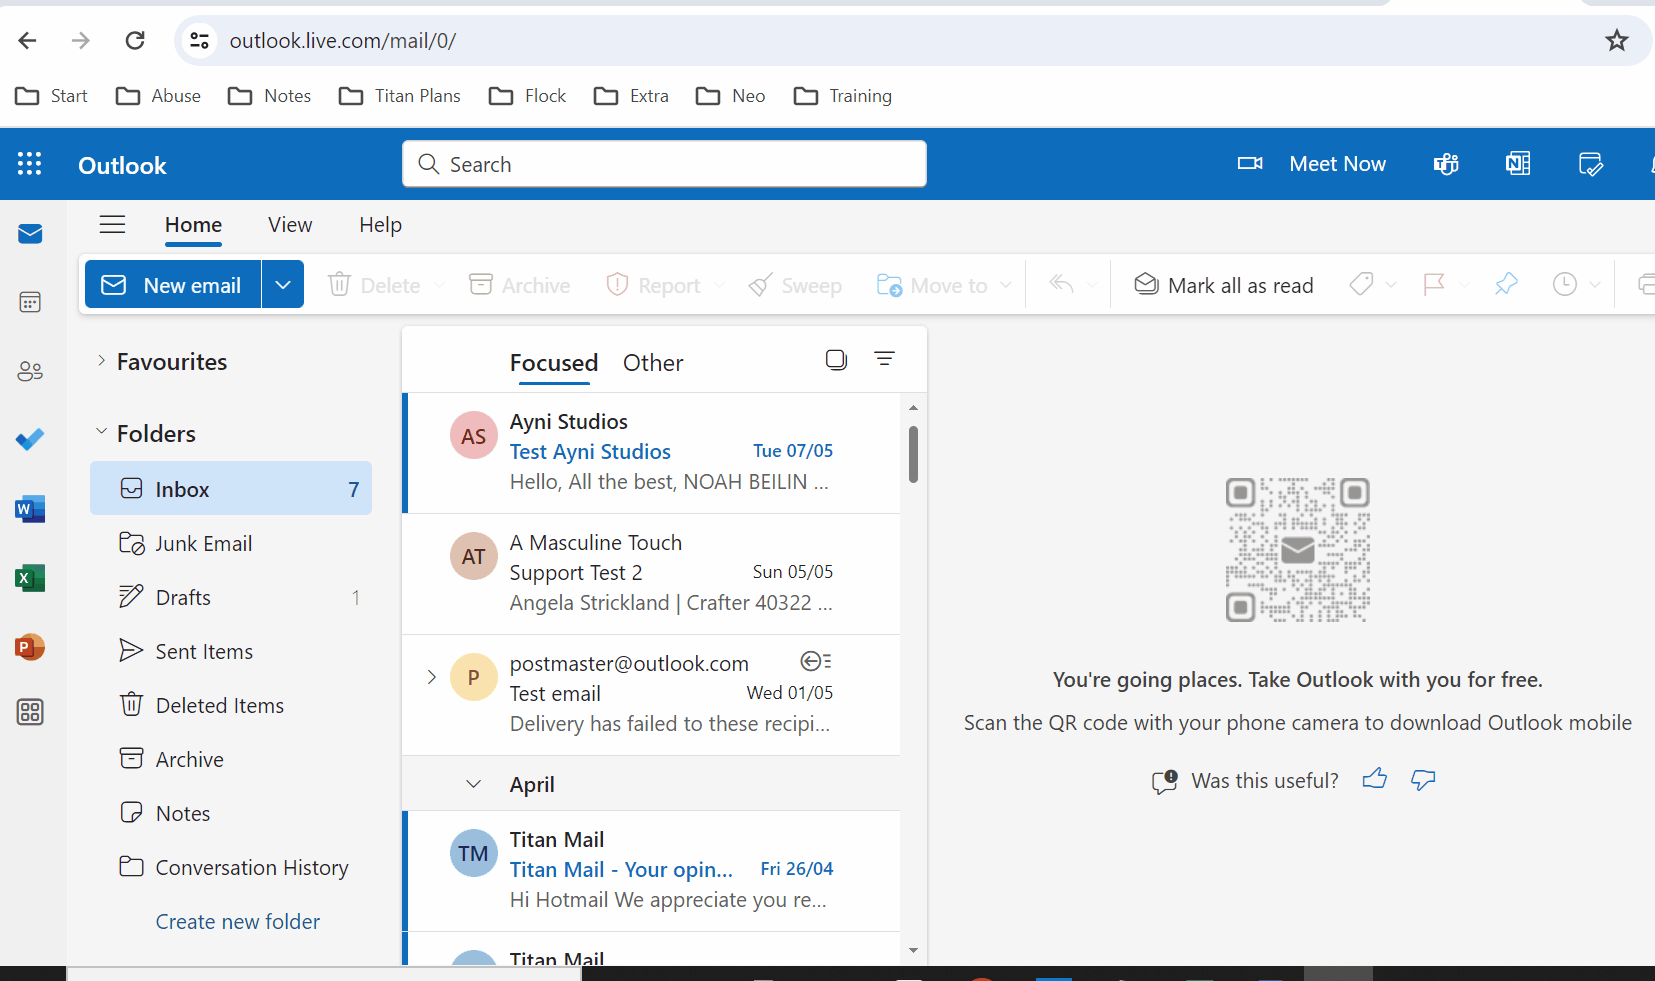Click the Reply arrow icon in toolbar
1655x981 pixels.
pyautogui.click(x=1061, y=285)
